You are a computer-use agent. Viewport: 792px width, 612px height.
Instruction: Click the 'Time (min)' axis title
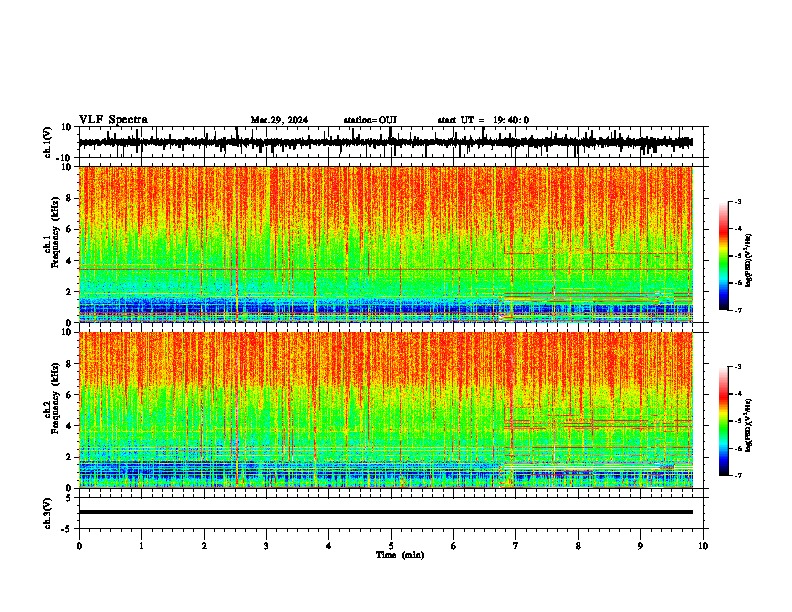coord(400,555)
